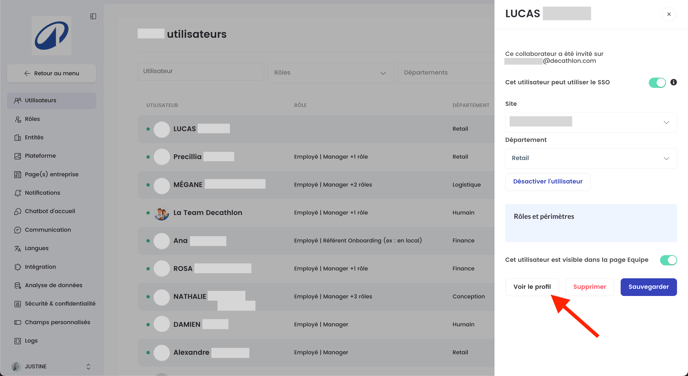Click the Chatbot d'accueil icon
The width and height of the screenshot is (688, 376).
(18, 211)
